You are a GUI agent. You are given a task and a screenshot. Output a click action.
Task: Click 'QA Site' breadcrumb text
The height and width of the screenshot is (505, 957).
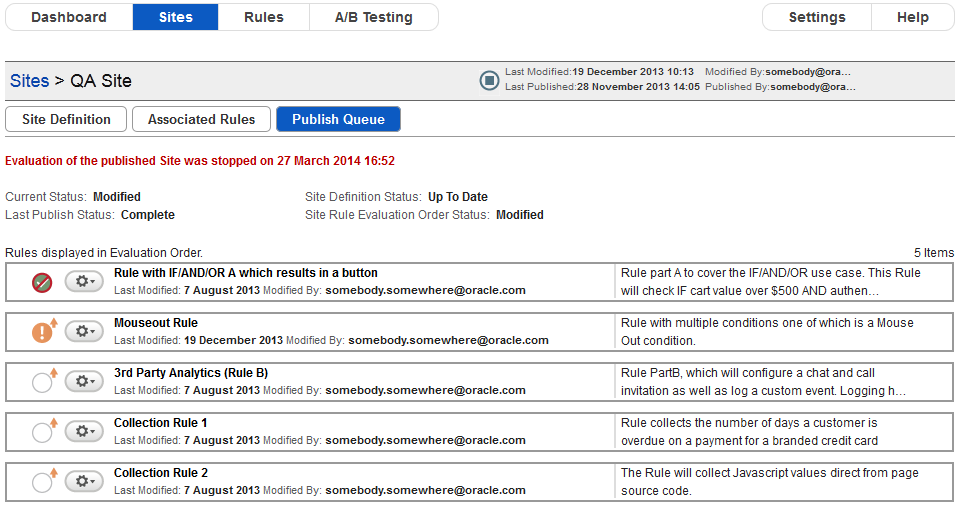pos(101,81)
